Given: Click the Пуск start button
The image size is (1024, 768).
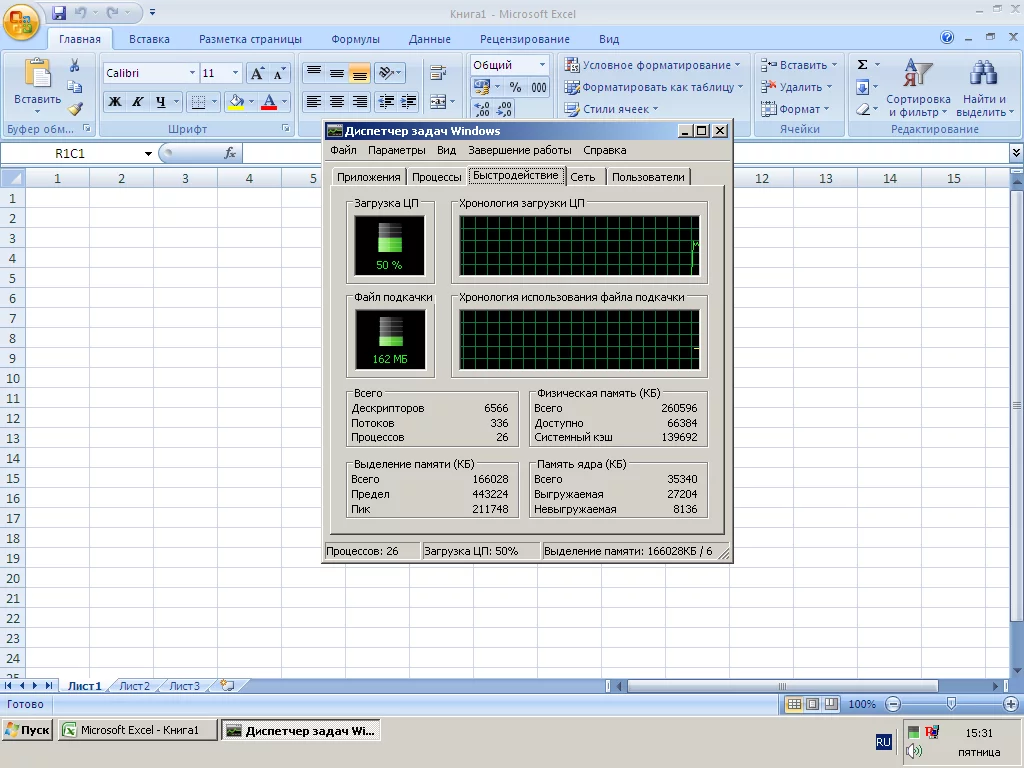Looking at the screenshot, I should click(28, 730).
